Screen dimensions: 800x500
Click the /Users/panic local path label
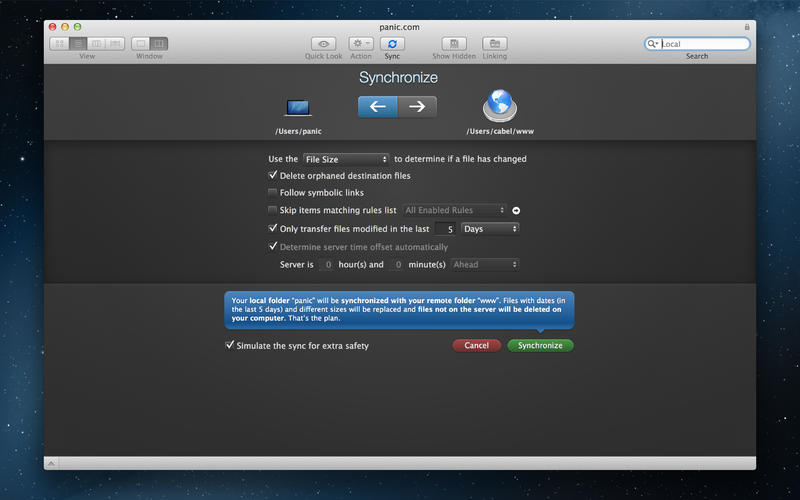[x=298, y=131]
